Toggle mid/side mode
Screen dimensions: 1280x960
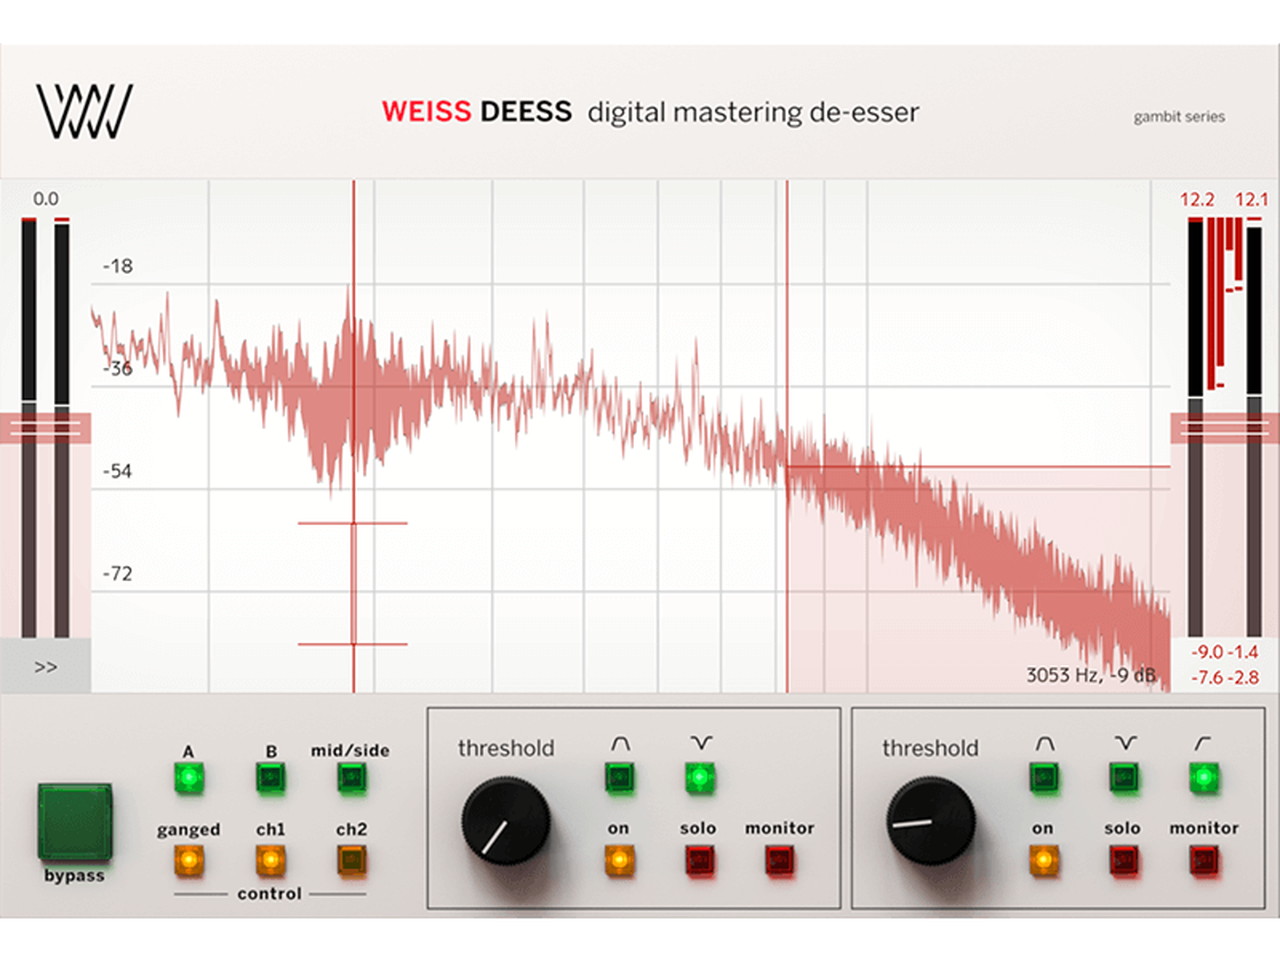[x=350, y=777]
